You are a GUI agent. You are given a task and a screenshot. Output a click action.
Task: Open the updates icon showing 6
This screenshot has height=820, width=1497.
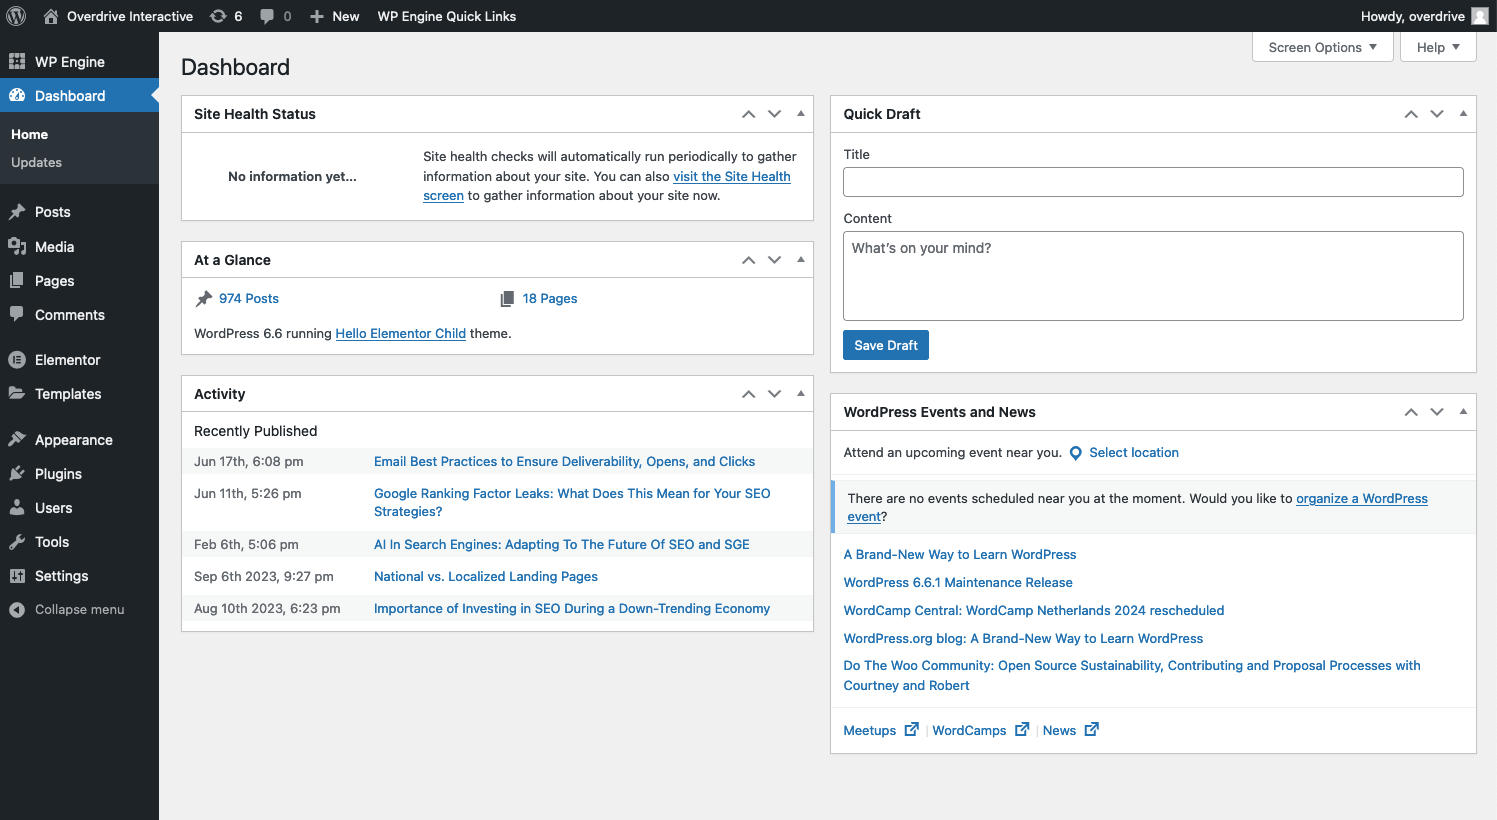218,16
